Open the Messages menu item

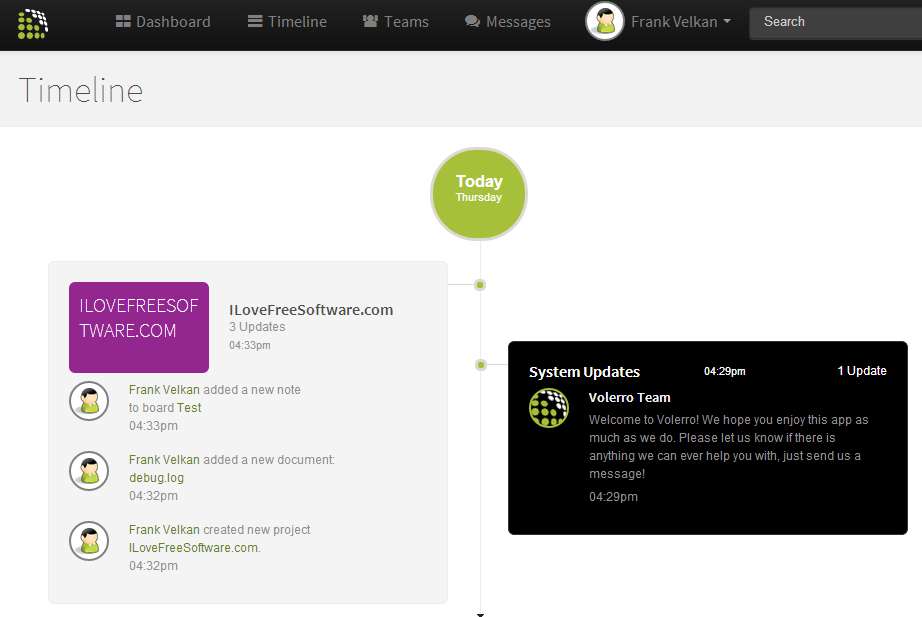pyautogui.click(x=507, y=22)
